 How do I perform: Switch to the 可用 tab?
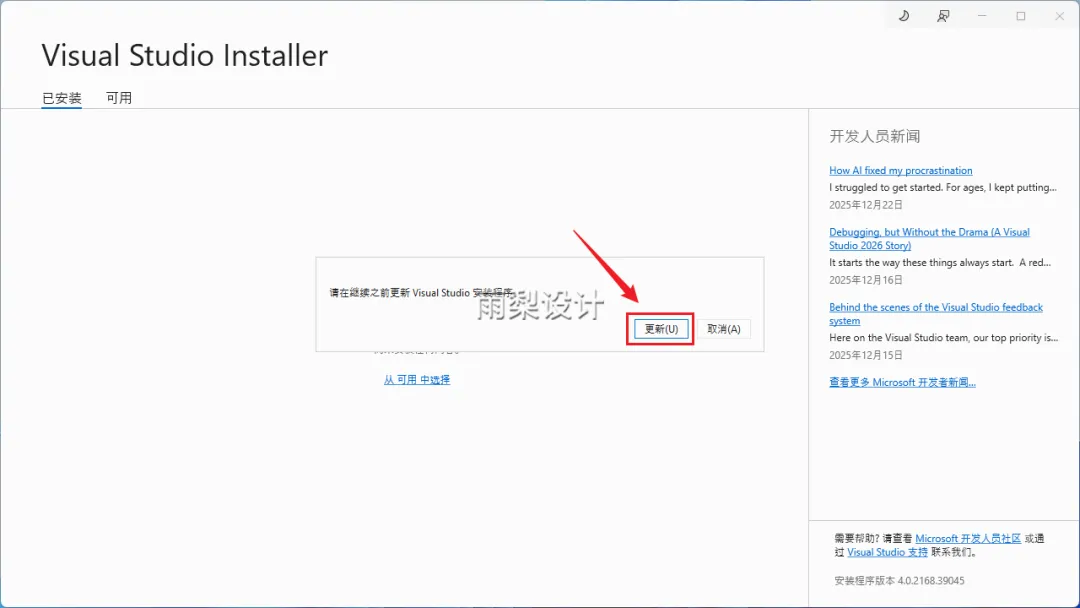[118, 98]
